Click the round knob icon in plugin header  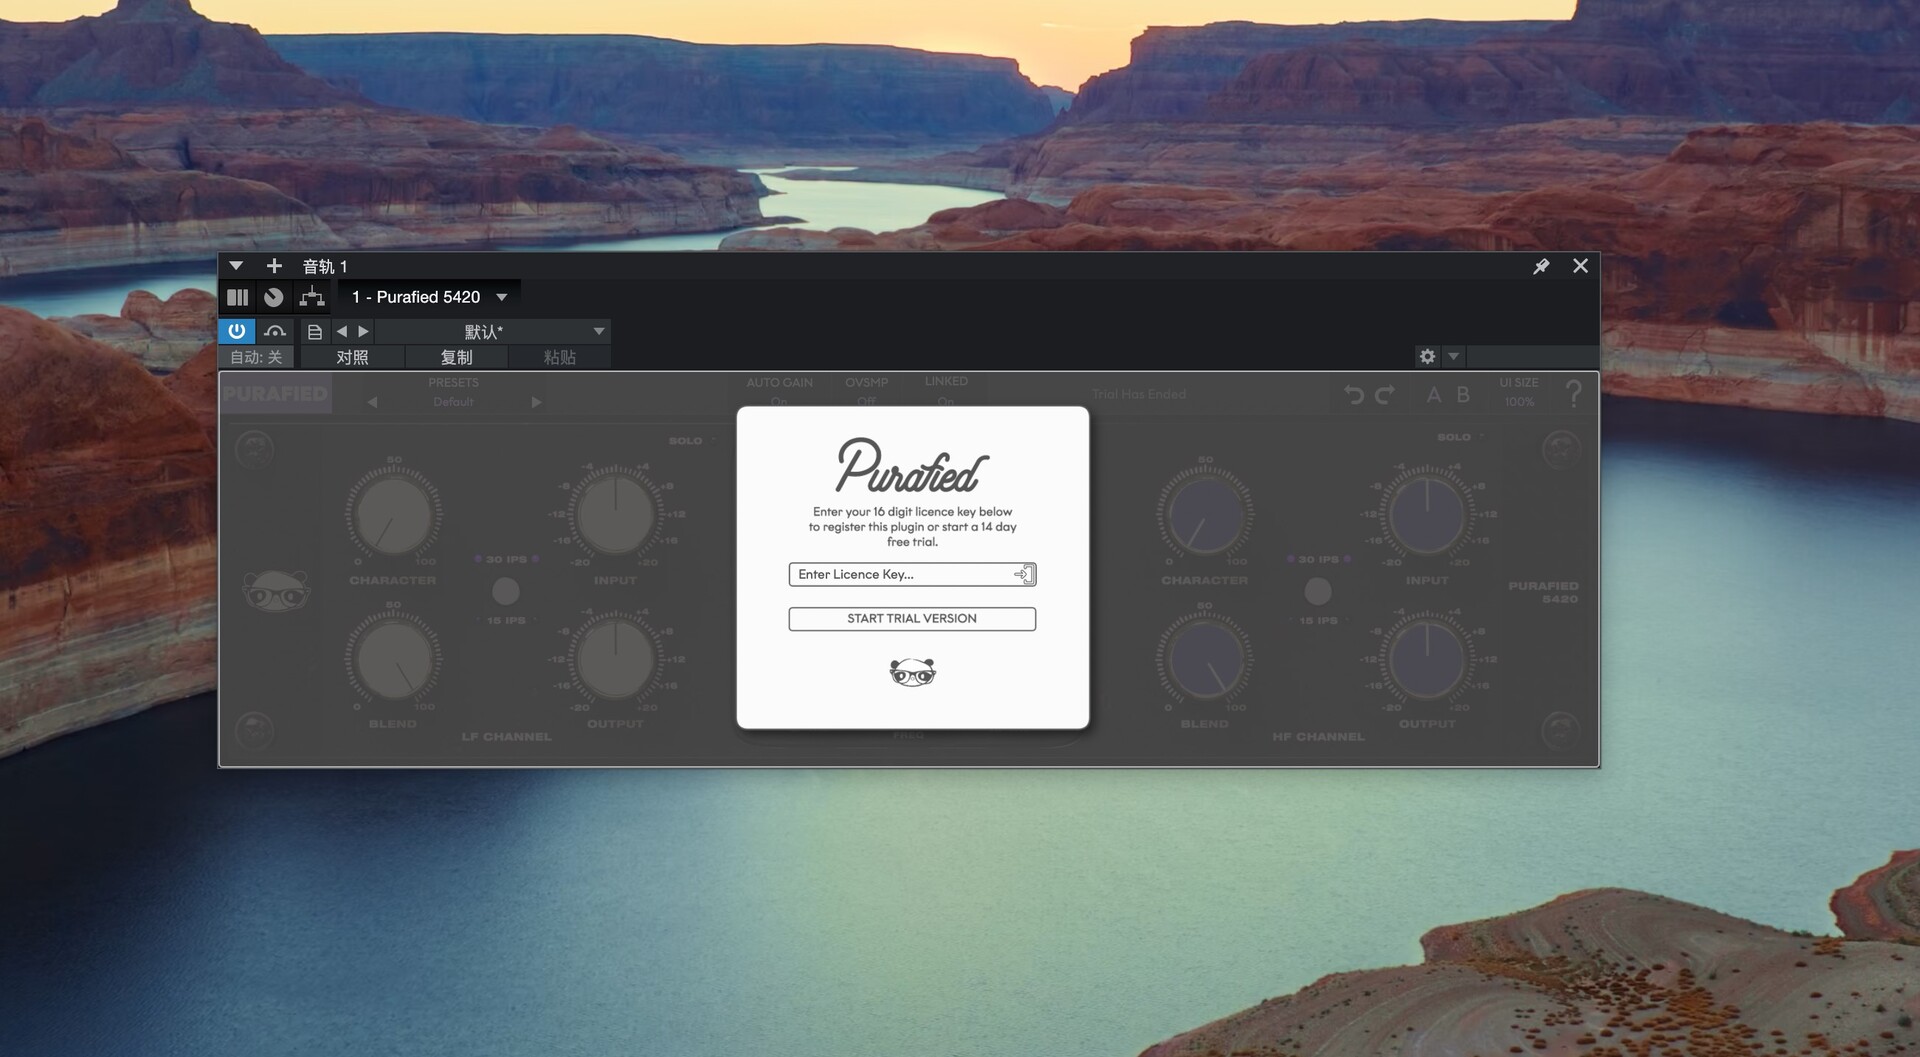point(273,297)
